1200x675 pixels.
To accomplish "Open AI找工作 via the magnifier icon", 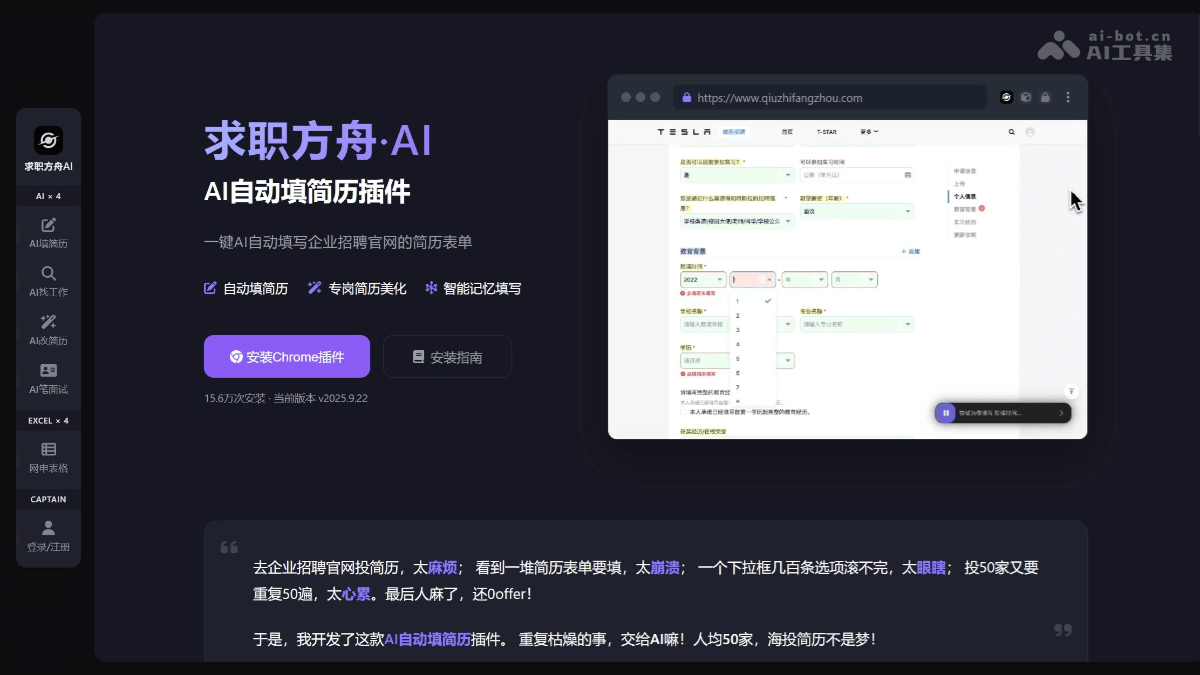I will 48,273.
